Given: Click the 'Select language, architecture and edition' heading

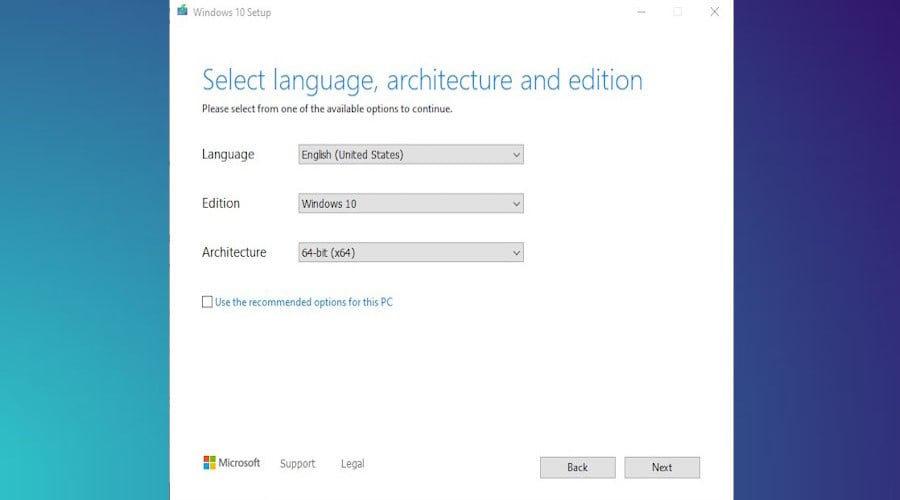Looking at the screenshot, I should [x=422, y=80].
